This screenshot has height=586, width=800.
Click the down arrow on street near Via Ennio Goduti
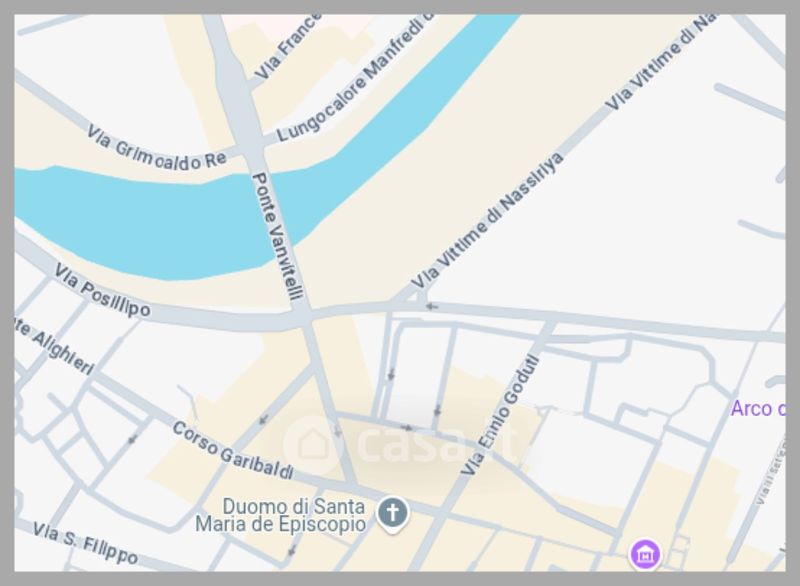[x=437, y=411]
